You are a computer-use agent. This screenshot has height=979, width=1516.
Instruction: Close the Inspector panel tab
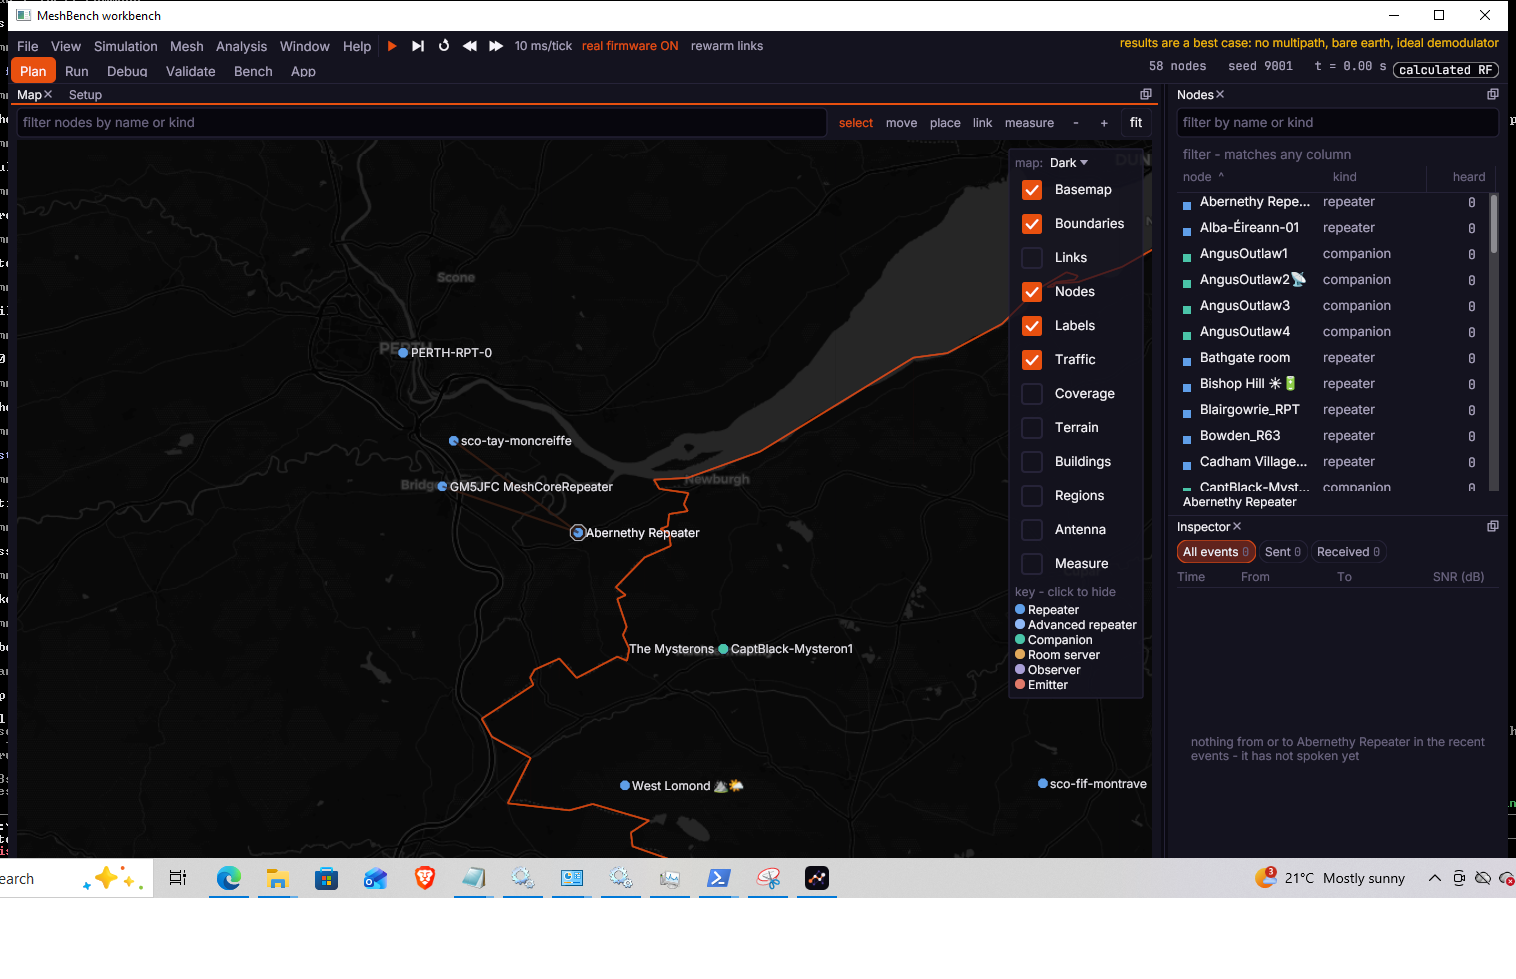tap(1237, 526)
